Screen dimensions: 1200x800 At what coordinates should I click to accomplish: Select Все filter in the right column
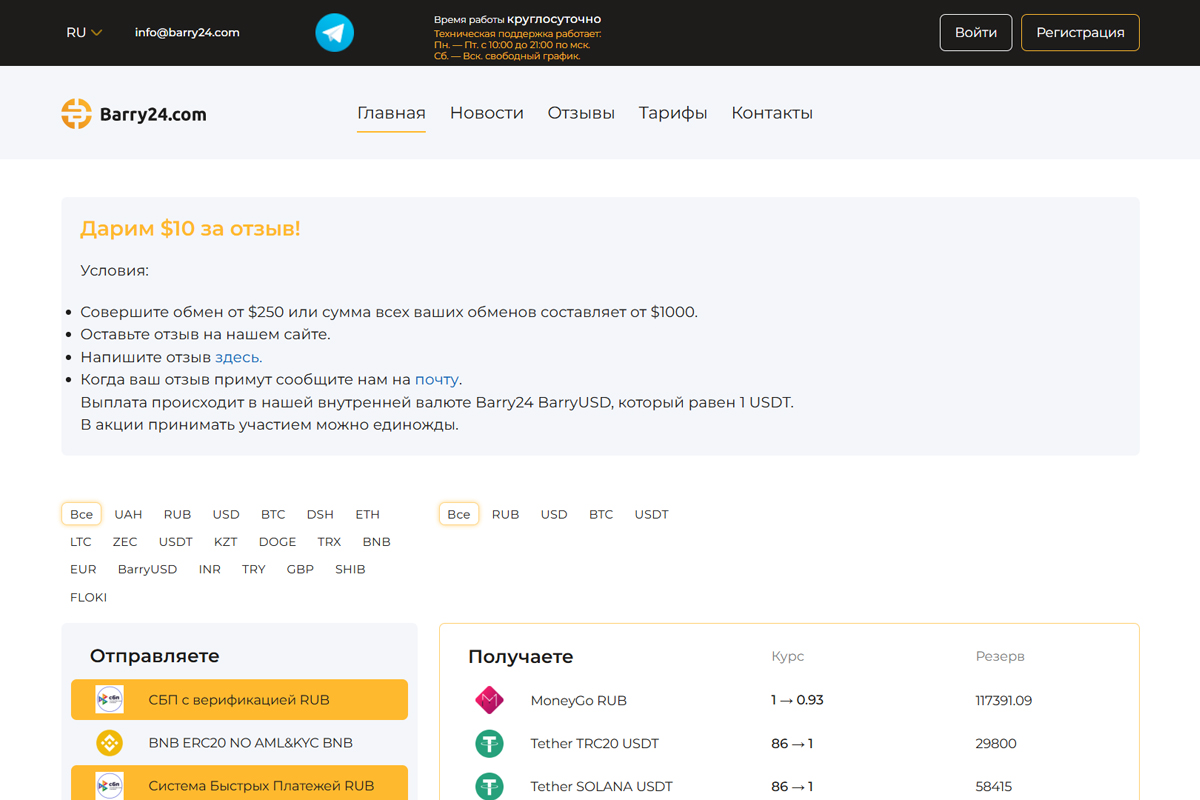tap(458, 513)
